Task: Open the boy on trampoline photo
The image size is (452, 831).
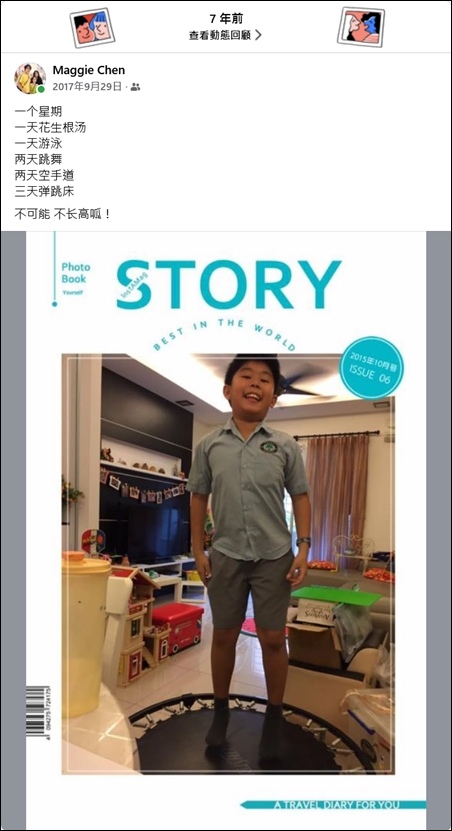Action: tap(228, 563)
